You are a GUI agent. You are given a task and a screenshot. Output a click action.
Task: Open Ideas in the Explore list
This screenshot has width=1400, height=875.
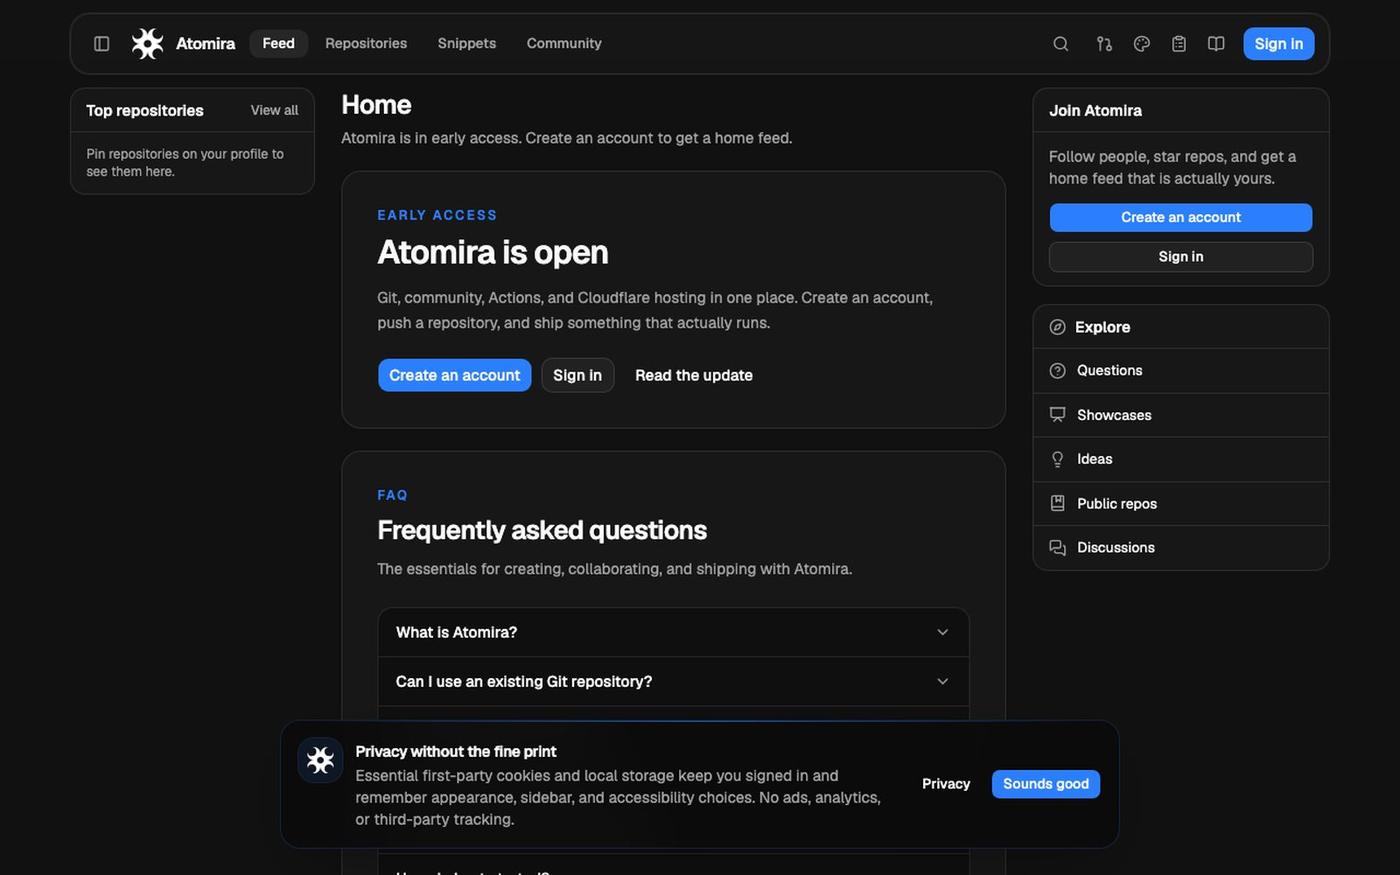click(x=1181, y=459)
